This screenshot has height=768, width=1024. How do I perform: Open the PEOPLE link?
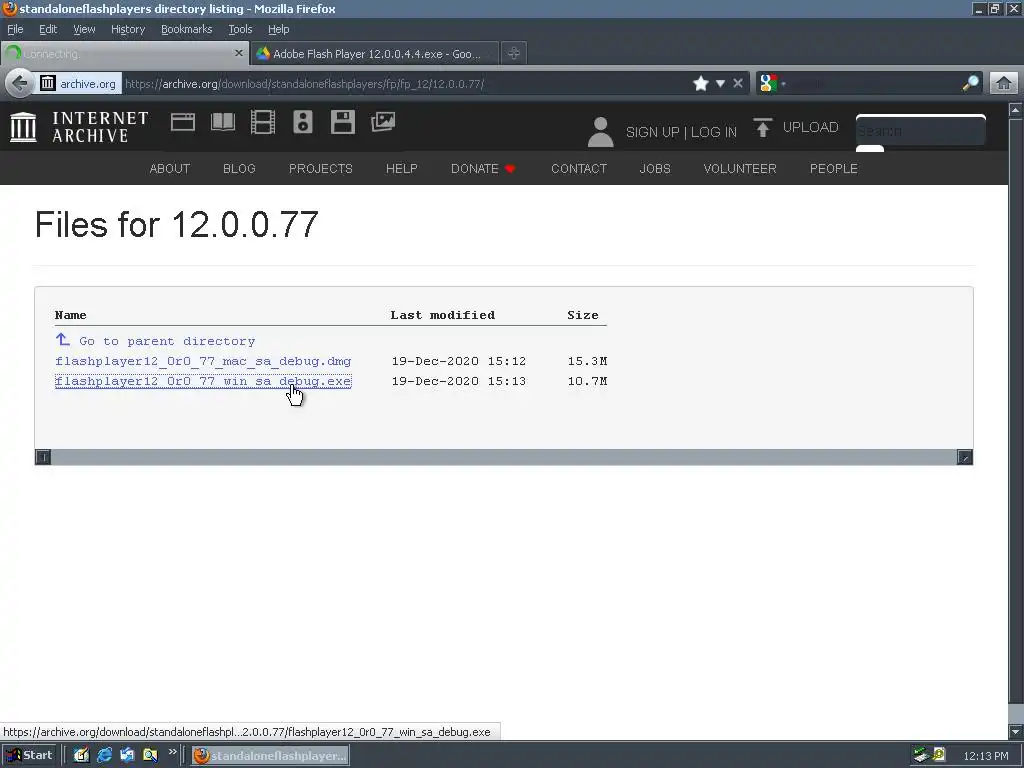833,168
